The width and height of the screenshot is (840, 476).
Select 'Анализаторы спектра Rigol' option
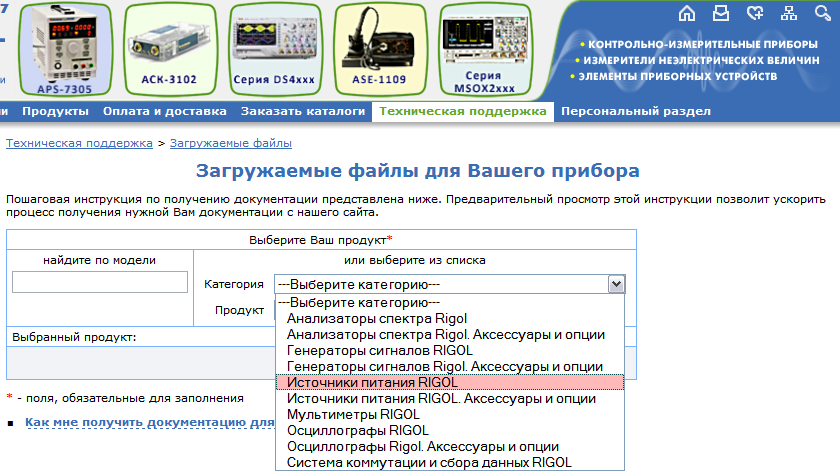click(362, 319)
